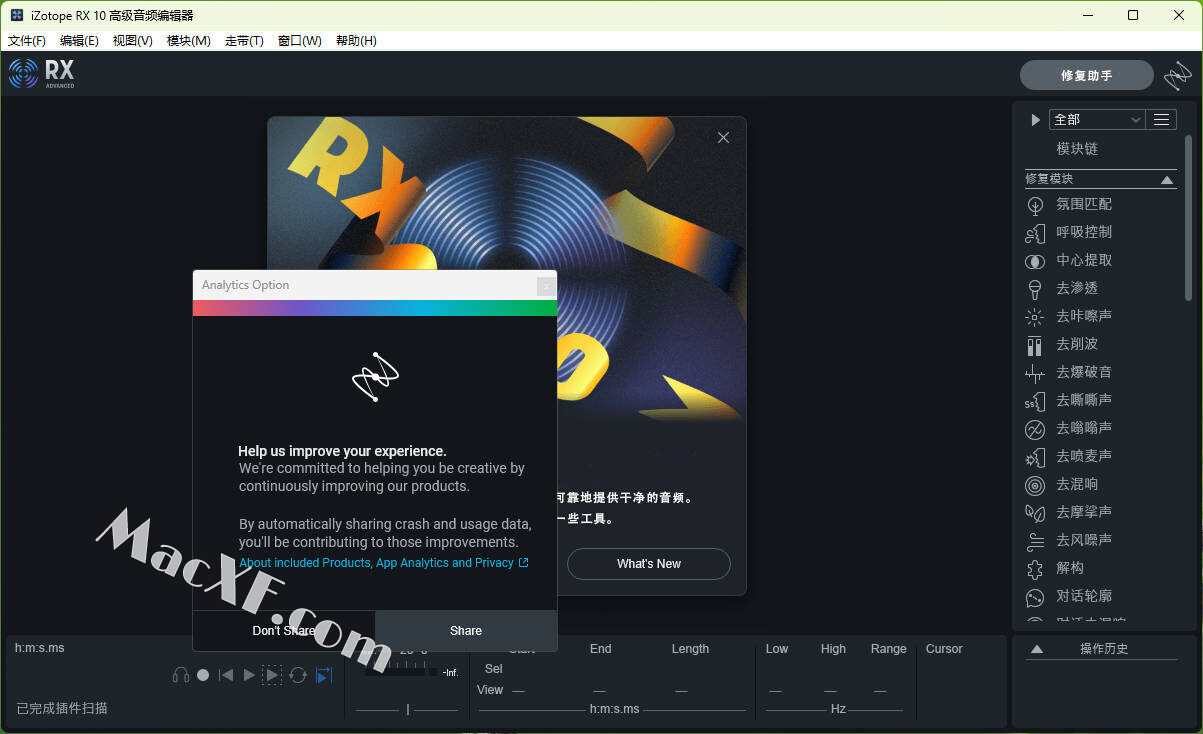Click the 修复助手 repair assistant button
Viewport: 1203px width, 734px height.
[x=1086, y=75]
